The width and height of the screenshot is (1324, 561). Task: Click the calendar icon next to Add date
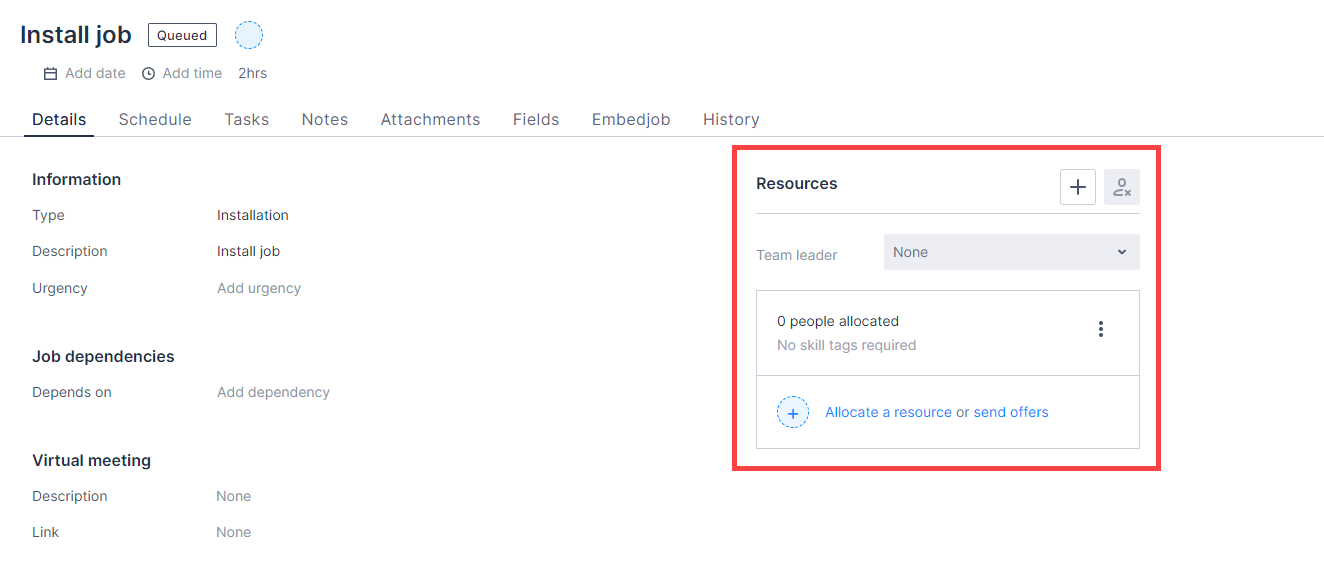[50, 73]
